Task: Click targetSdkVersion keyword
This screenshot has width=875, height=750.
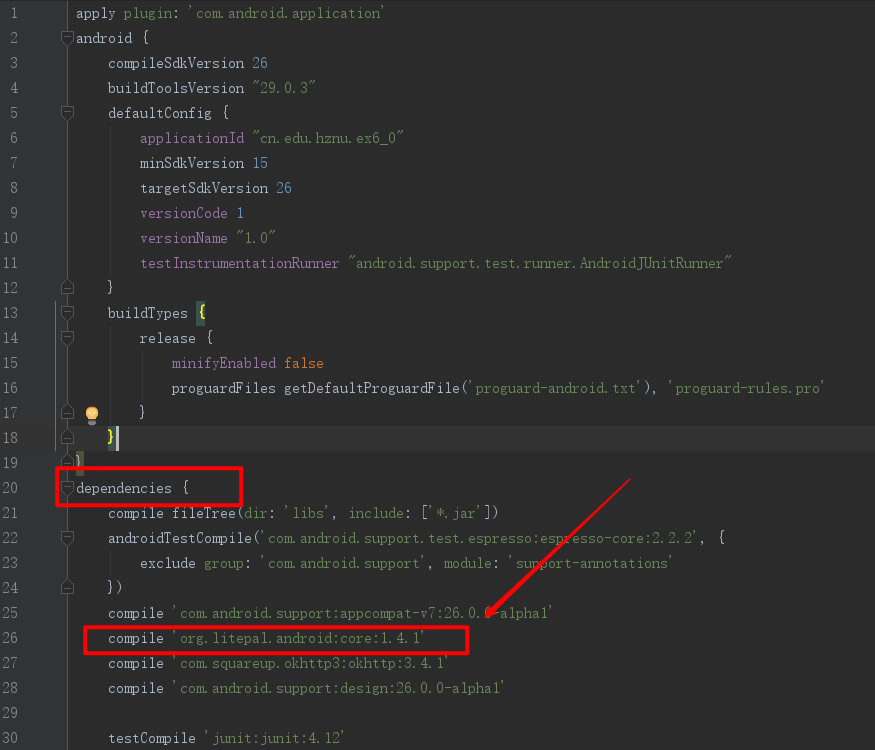Action: click(x=204, y=188)
